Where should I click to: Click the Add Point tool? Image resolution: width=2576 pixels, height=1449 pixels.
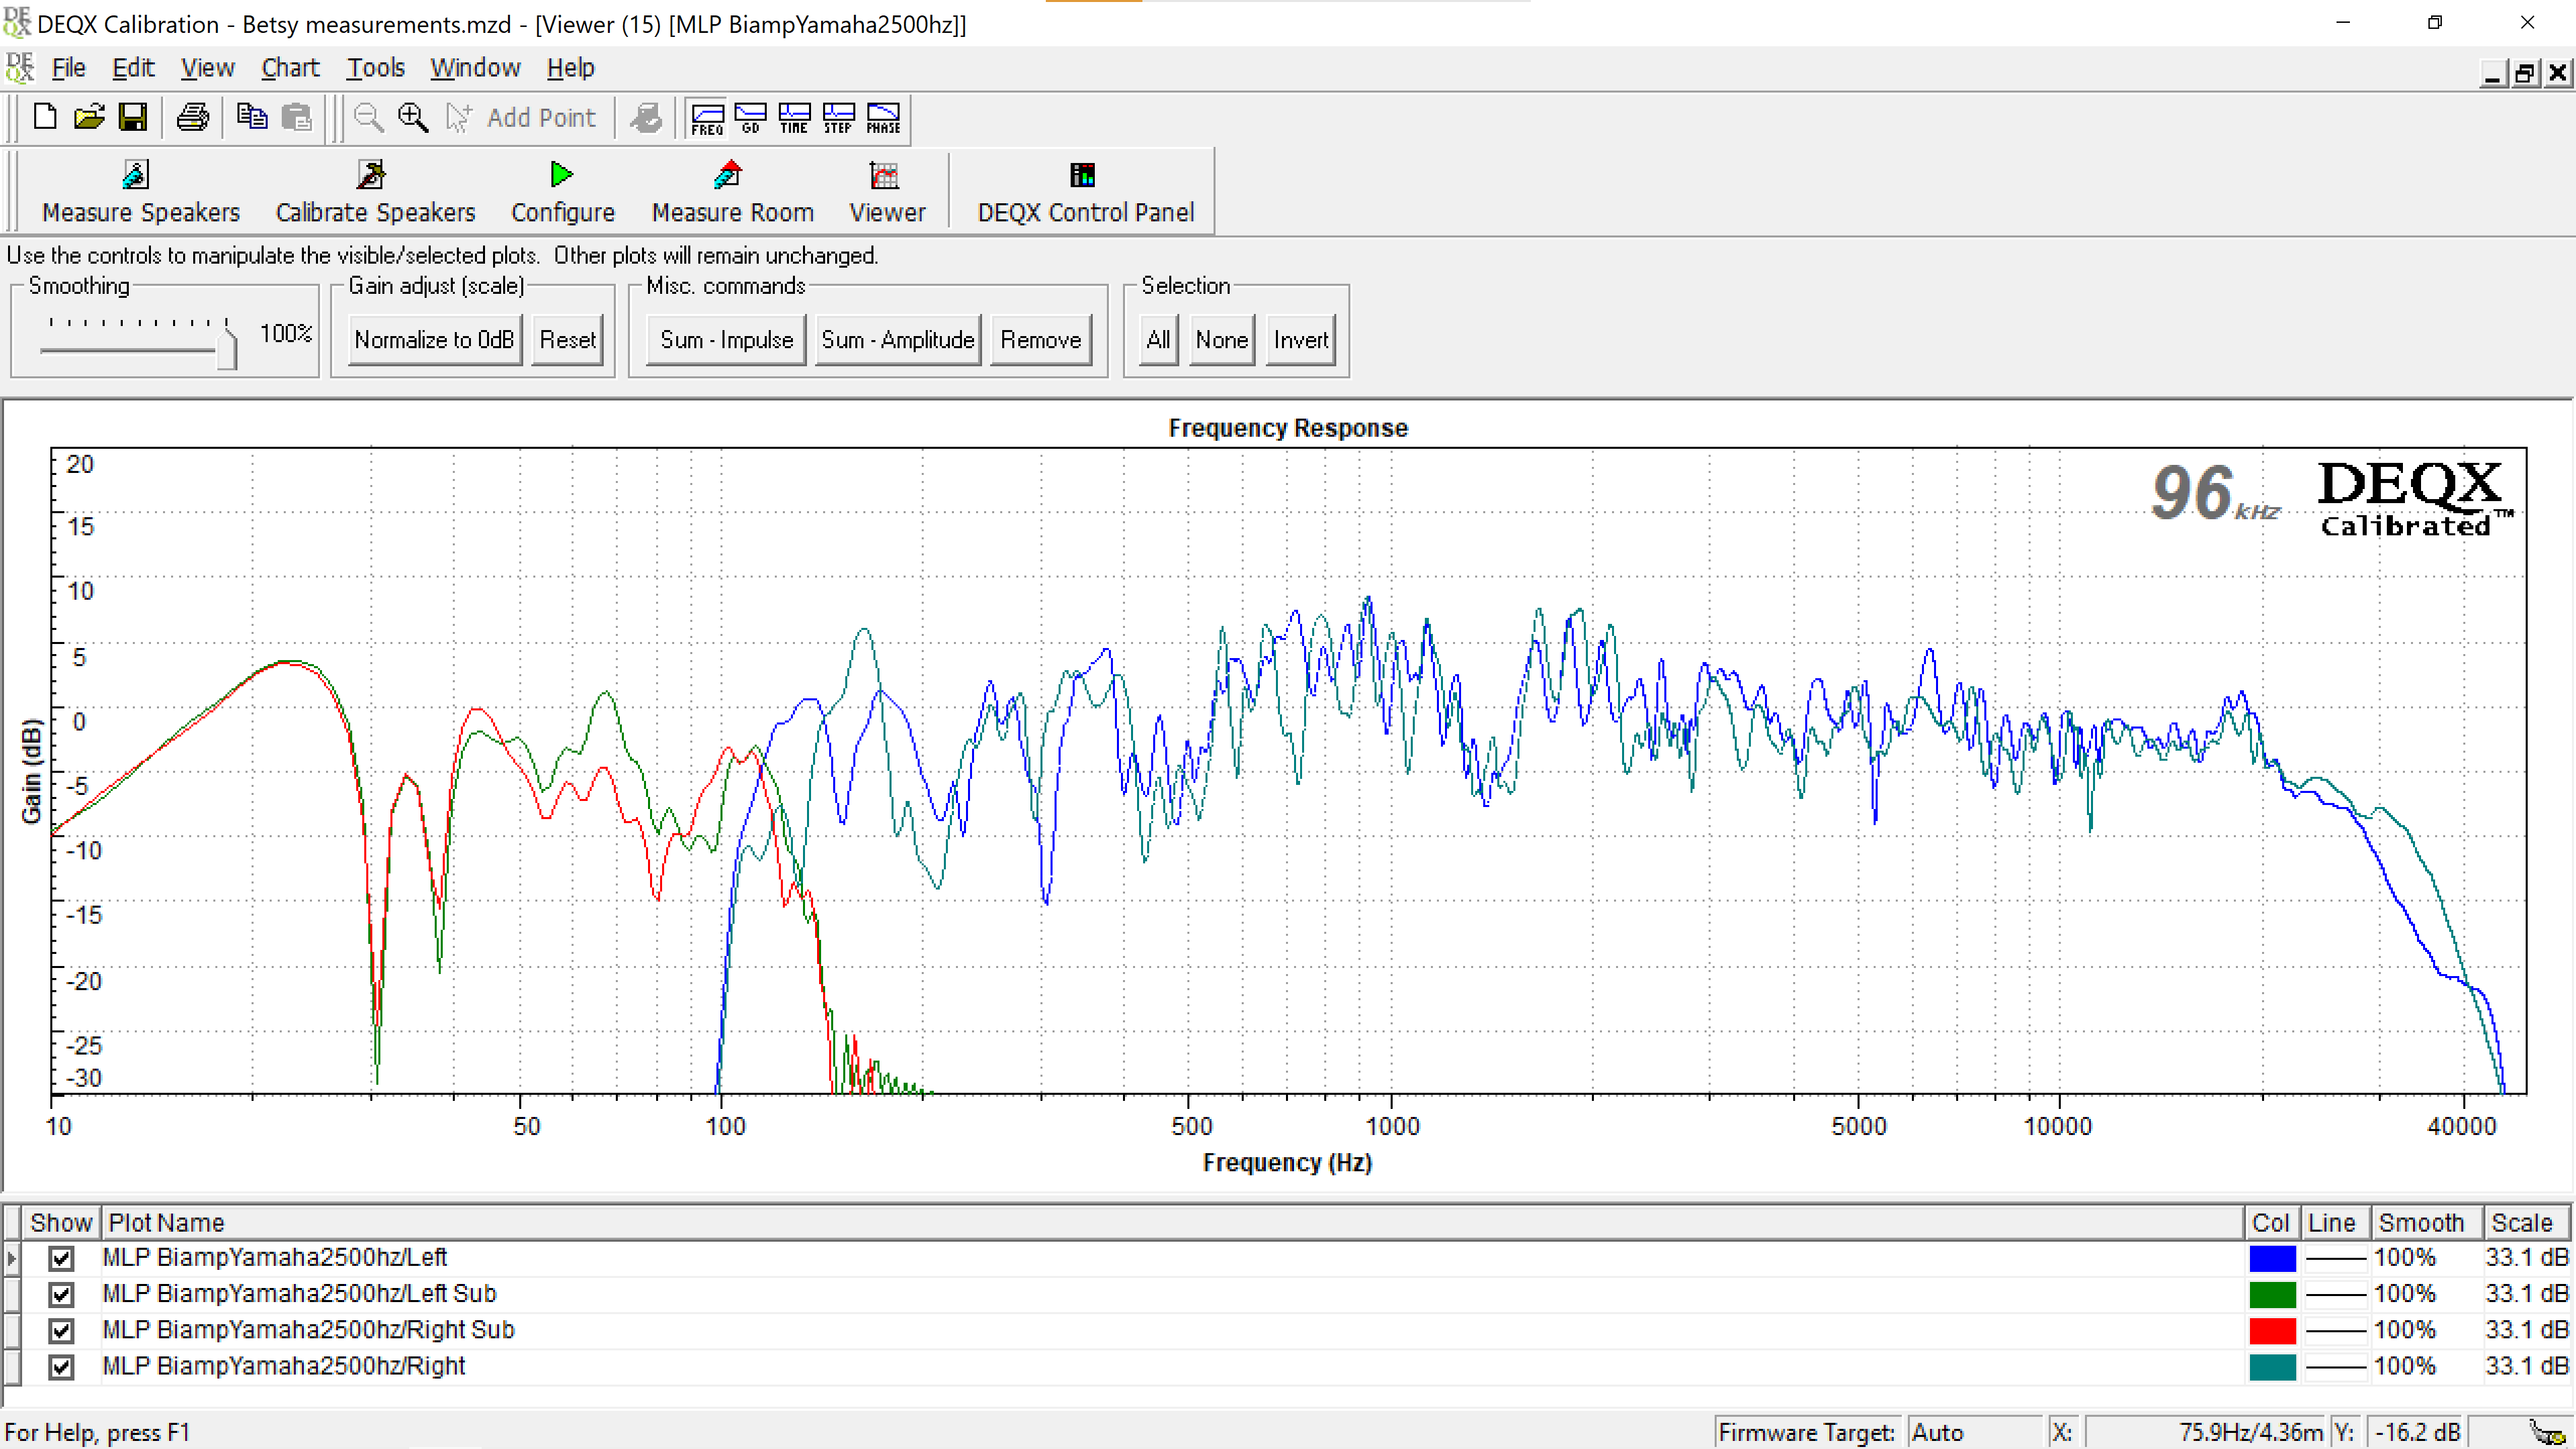pos(521,118)
